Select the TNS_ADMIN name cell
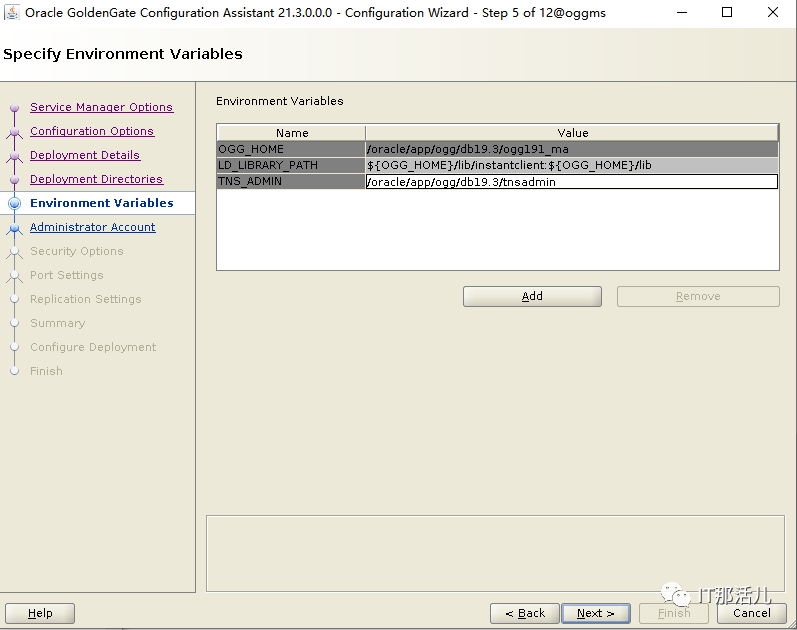The width and height of the screenshot is (797, 630). (291, 182)
